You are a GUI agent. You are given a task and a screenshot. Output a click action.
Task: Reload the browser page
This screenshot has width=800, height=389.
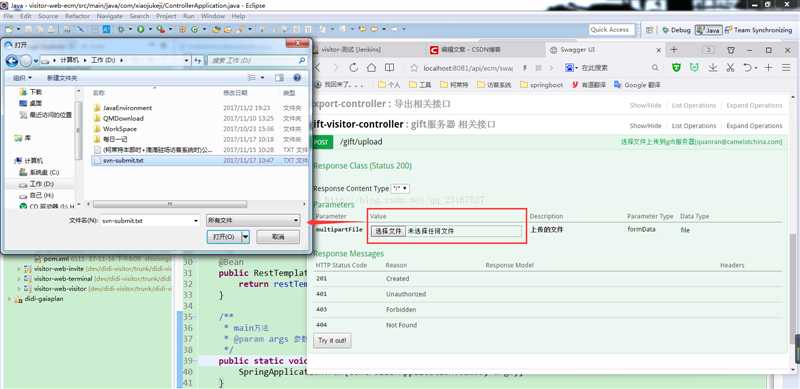tap(354, 67)
